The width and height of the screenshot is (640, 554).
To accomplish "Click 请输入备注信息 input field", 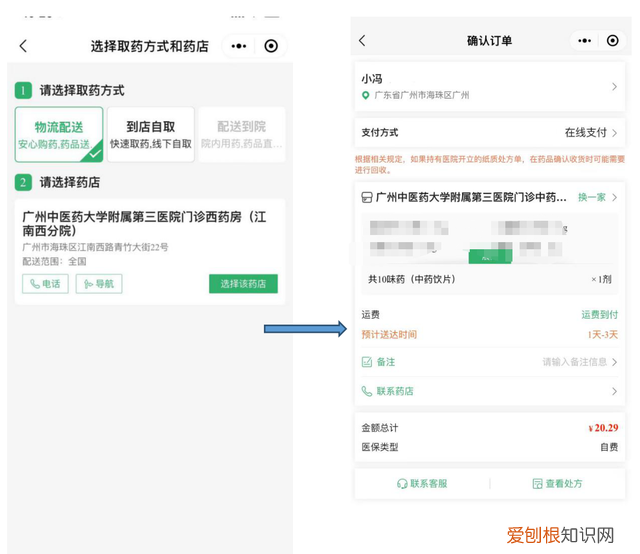I will tap(575, 362).
